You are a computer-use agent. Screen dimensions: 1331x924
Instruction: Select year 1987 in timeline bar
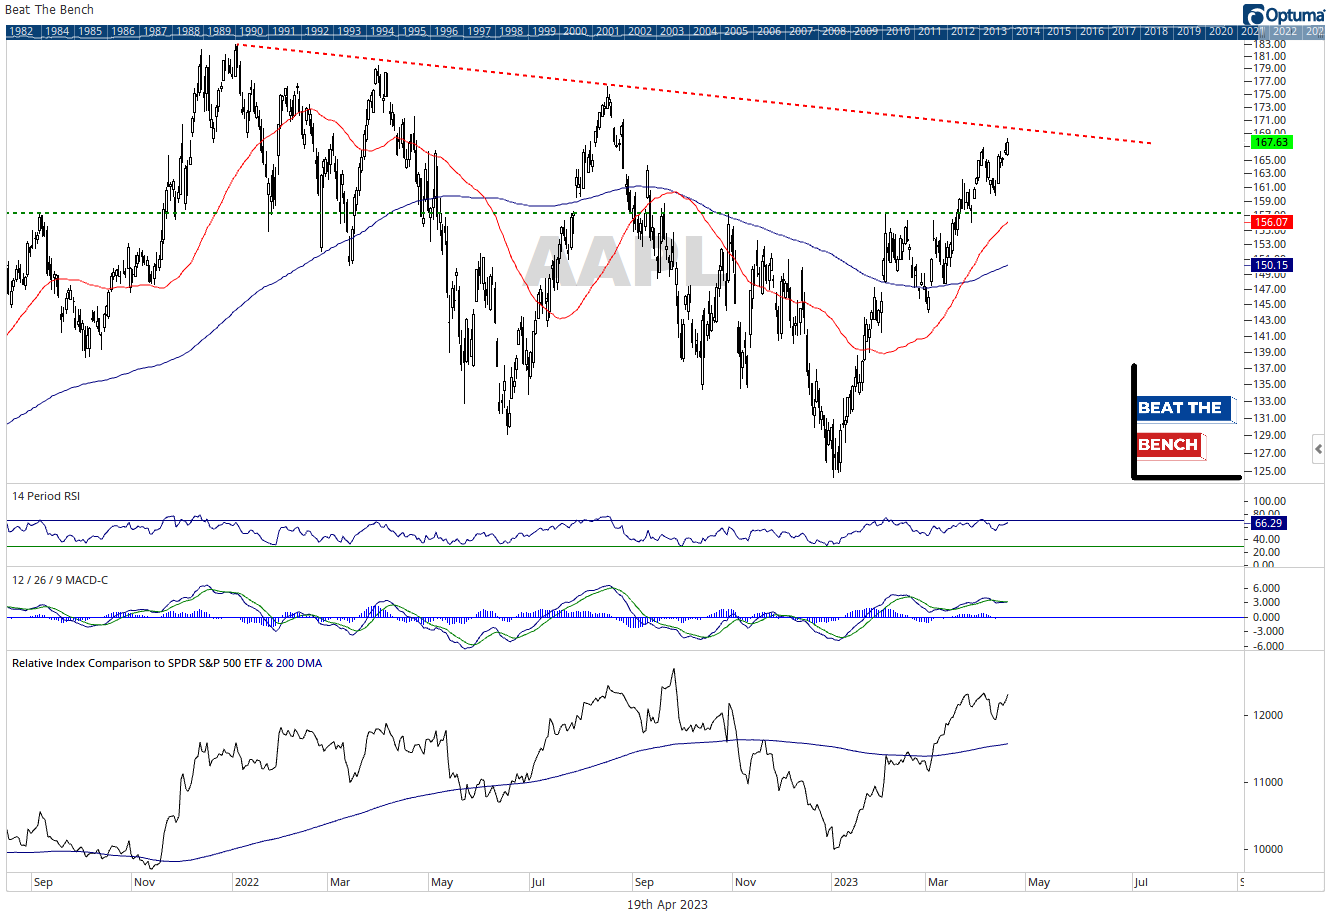coord(154,31)
